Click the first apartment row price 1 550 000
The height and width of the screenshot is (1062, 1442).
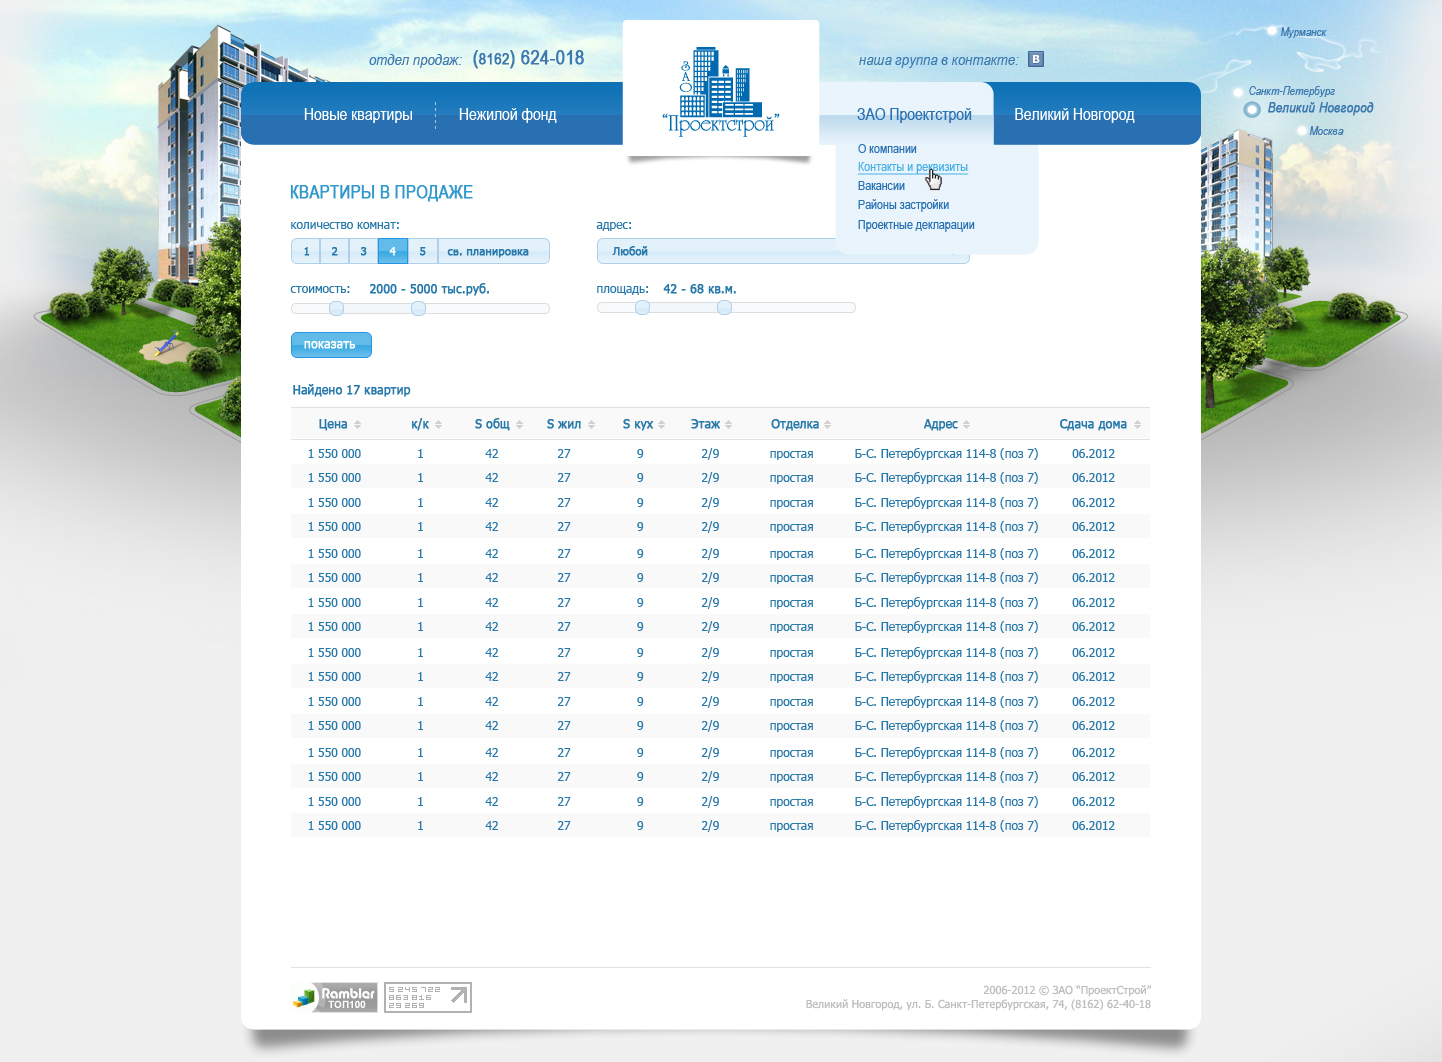click(334, 454)
